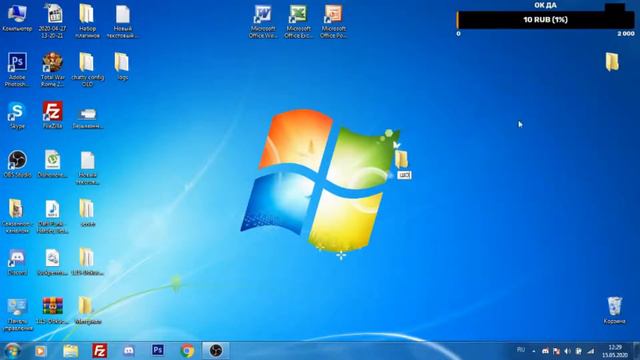
Task: Open the Action Center flag icon
Action: pyautogui.click(x=556, y=351)
